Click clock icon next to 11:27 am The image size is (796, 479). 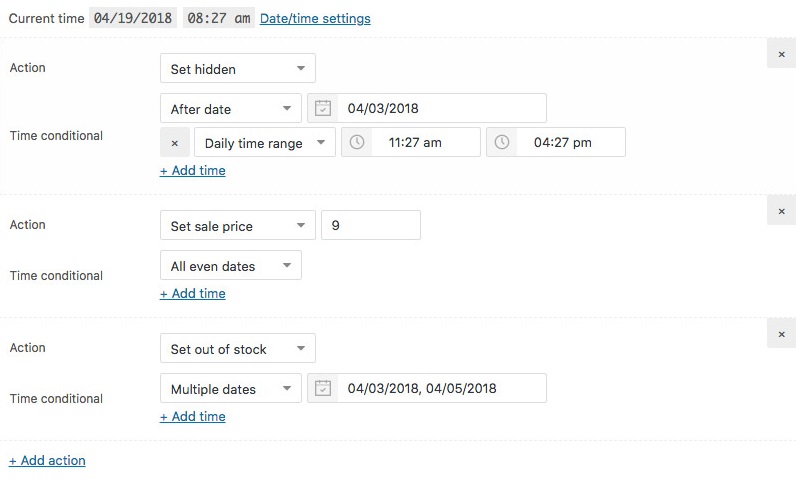(x=357, y=142)
